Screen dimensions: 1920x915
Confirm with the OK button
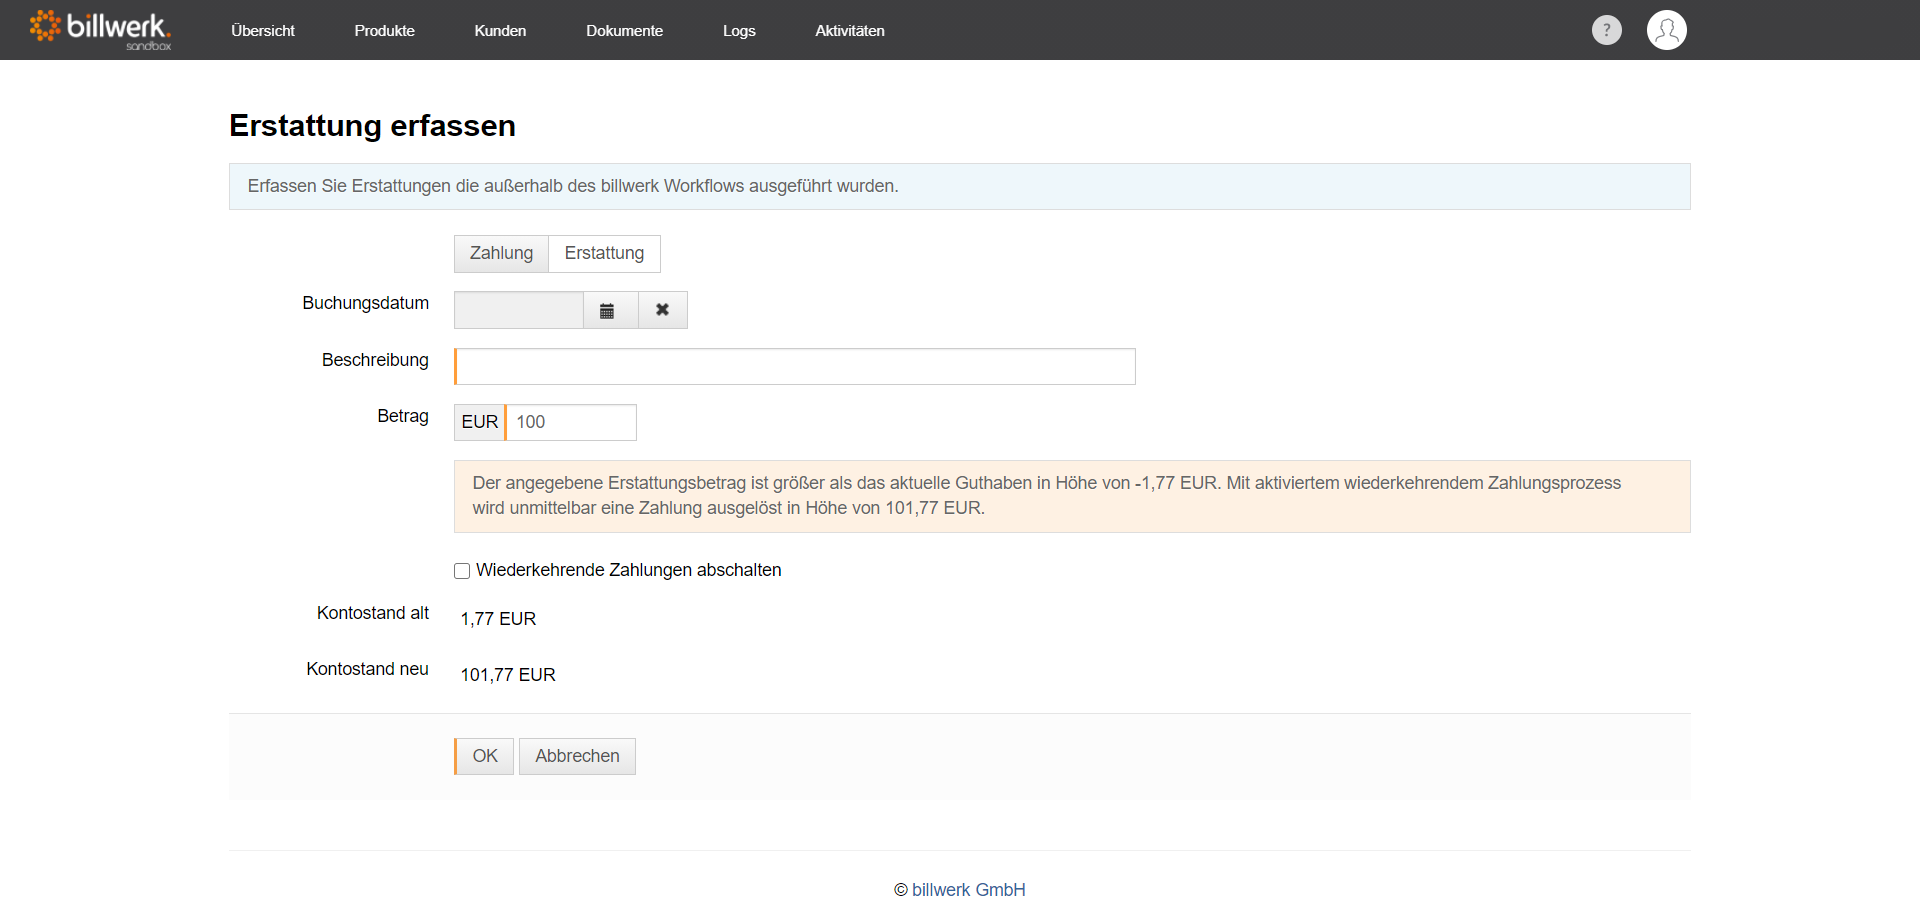pyautogui.click(x=484, y=756)
